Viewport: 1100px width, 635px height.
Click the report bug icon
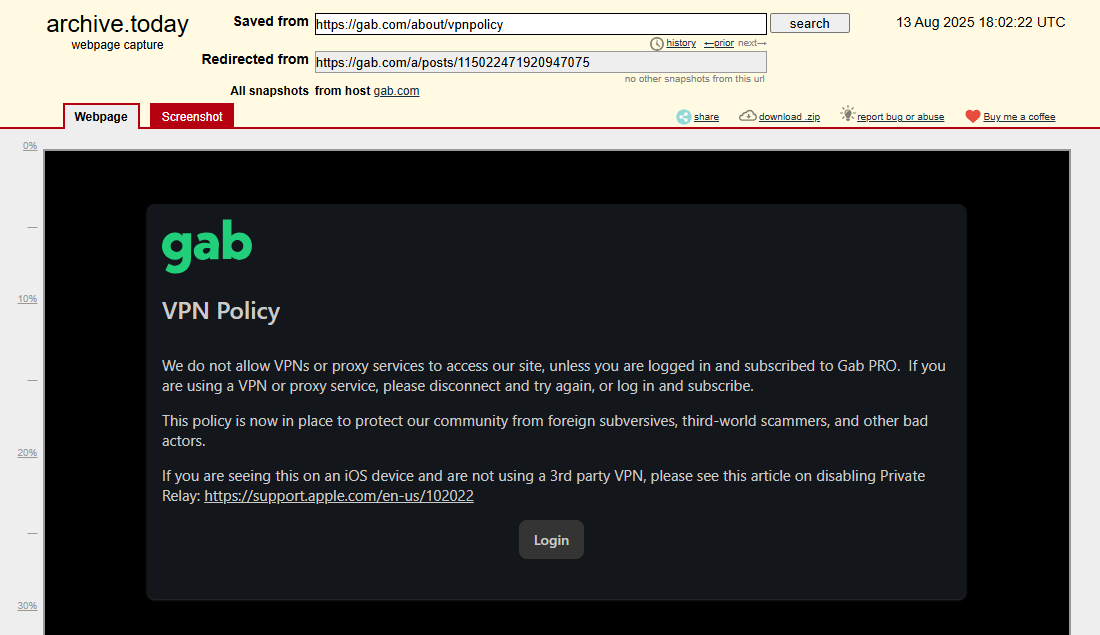point(847,114)
